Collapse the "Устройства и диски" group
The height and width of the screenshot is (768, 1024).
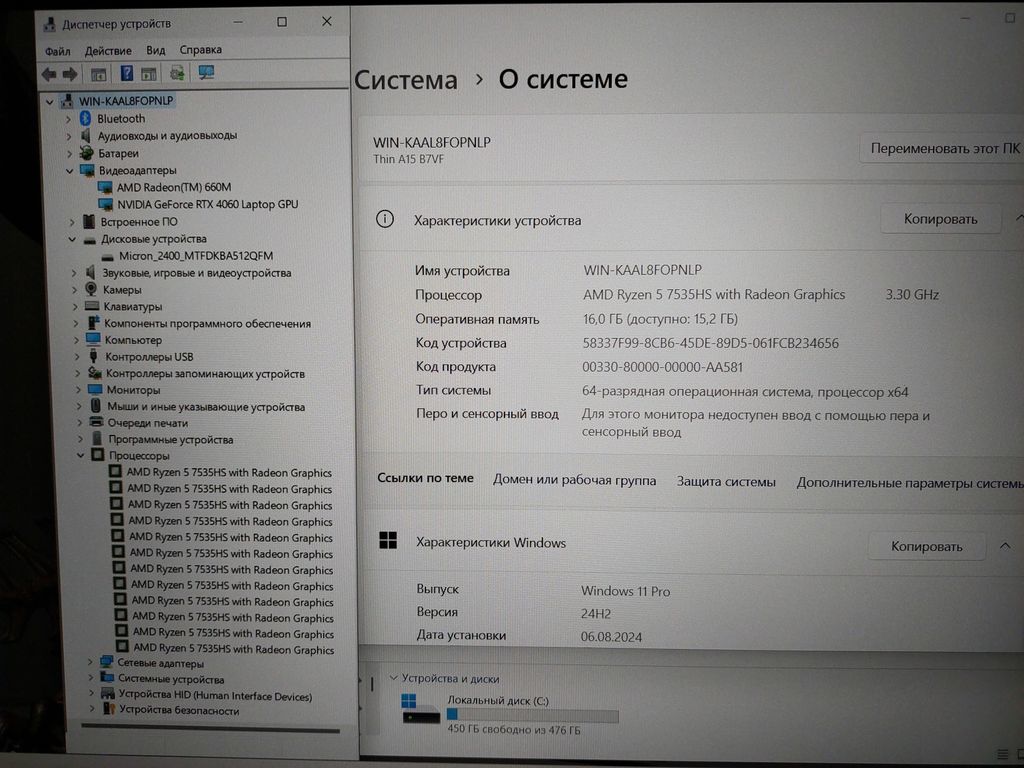(394, 678)
